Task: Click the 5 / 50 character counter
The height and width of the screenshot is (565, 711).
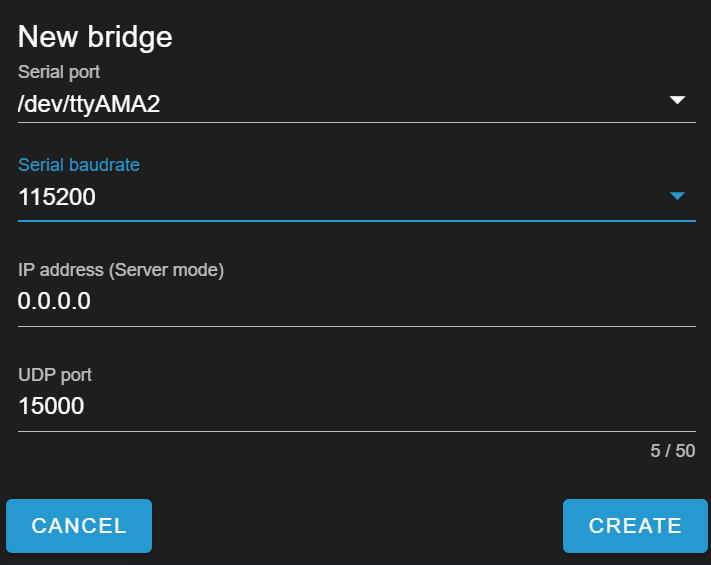Action: coord(672,451)
